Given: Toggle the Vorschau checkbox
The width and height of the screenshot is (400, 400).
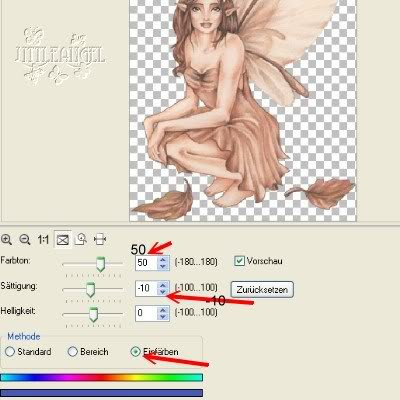Looking at the screenshot, I should [x=239, y=261].
